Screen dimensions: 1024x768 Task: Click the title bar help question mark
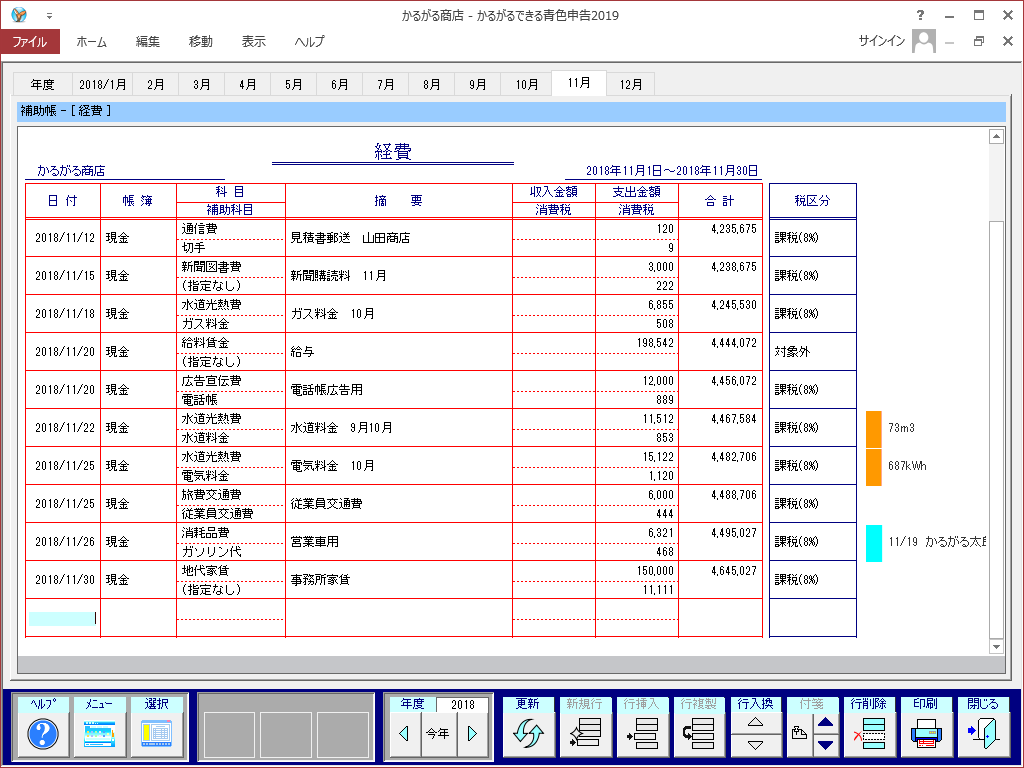920,15
